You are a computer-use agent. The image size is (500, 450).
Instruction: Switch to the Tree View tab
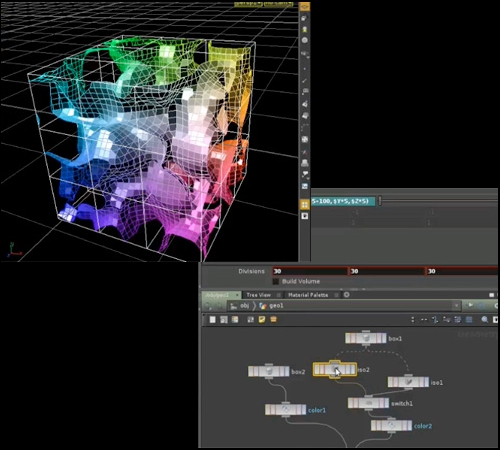pos(258,295)
